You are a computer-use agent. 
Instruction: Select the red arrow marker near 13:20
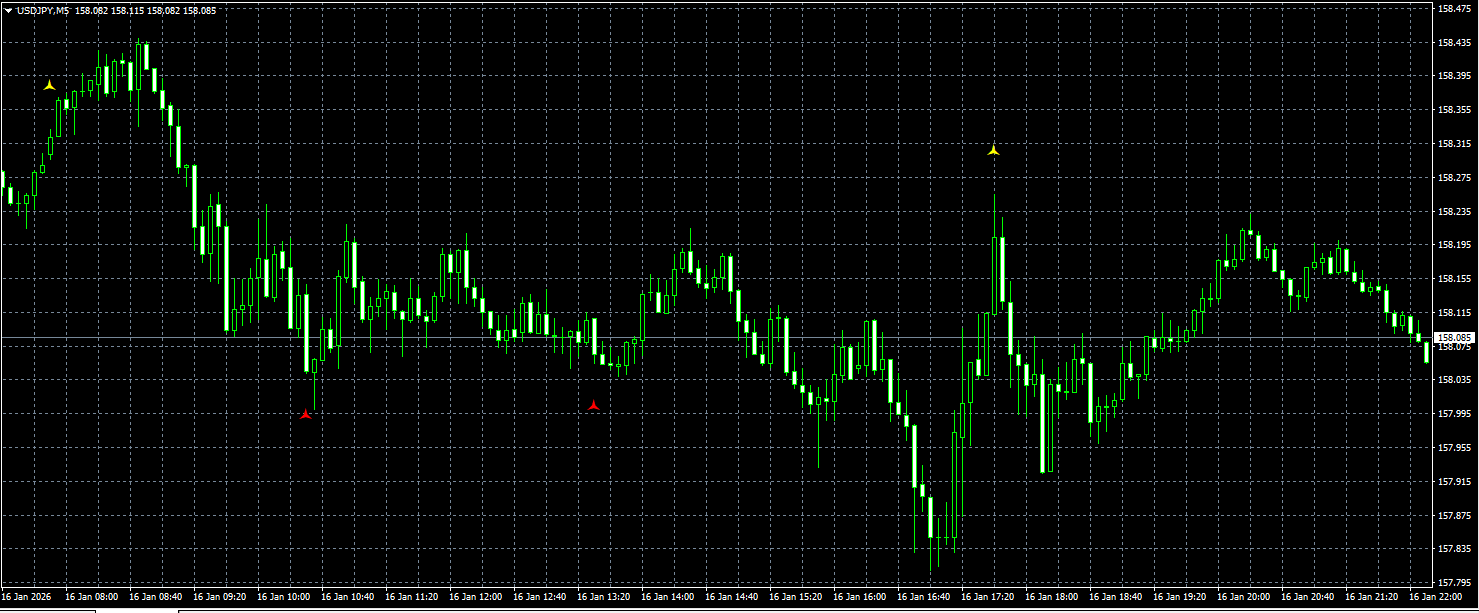pyautogui.click(x=594, y=405)
